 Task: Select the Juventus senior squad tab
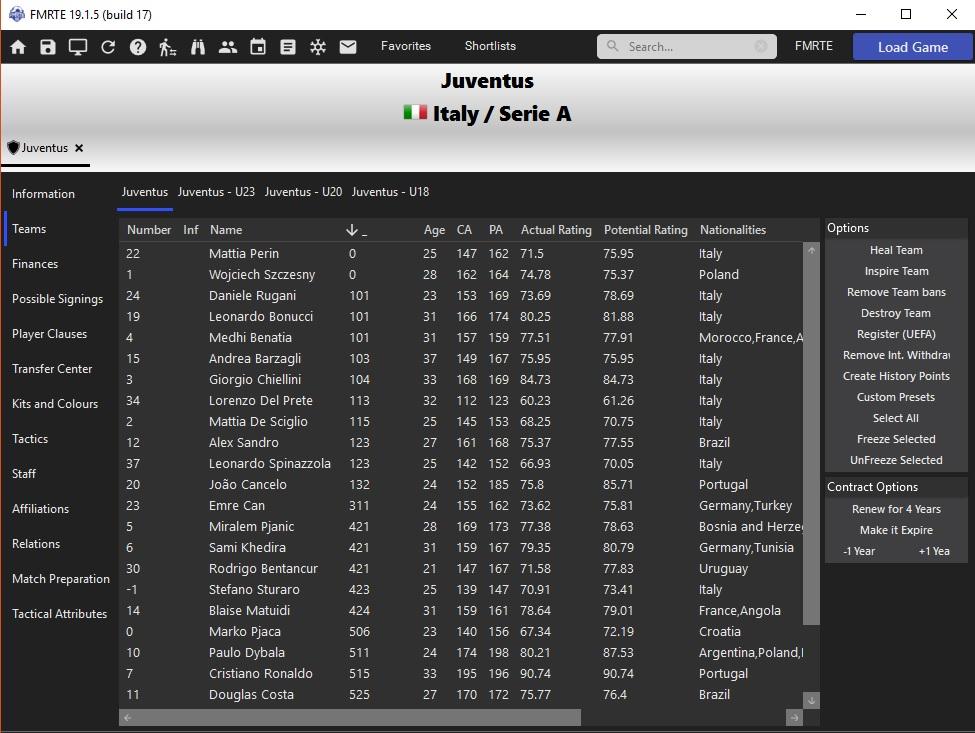[145, 192]
